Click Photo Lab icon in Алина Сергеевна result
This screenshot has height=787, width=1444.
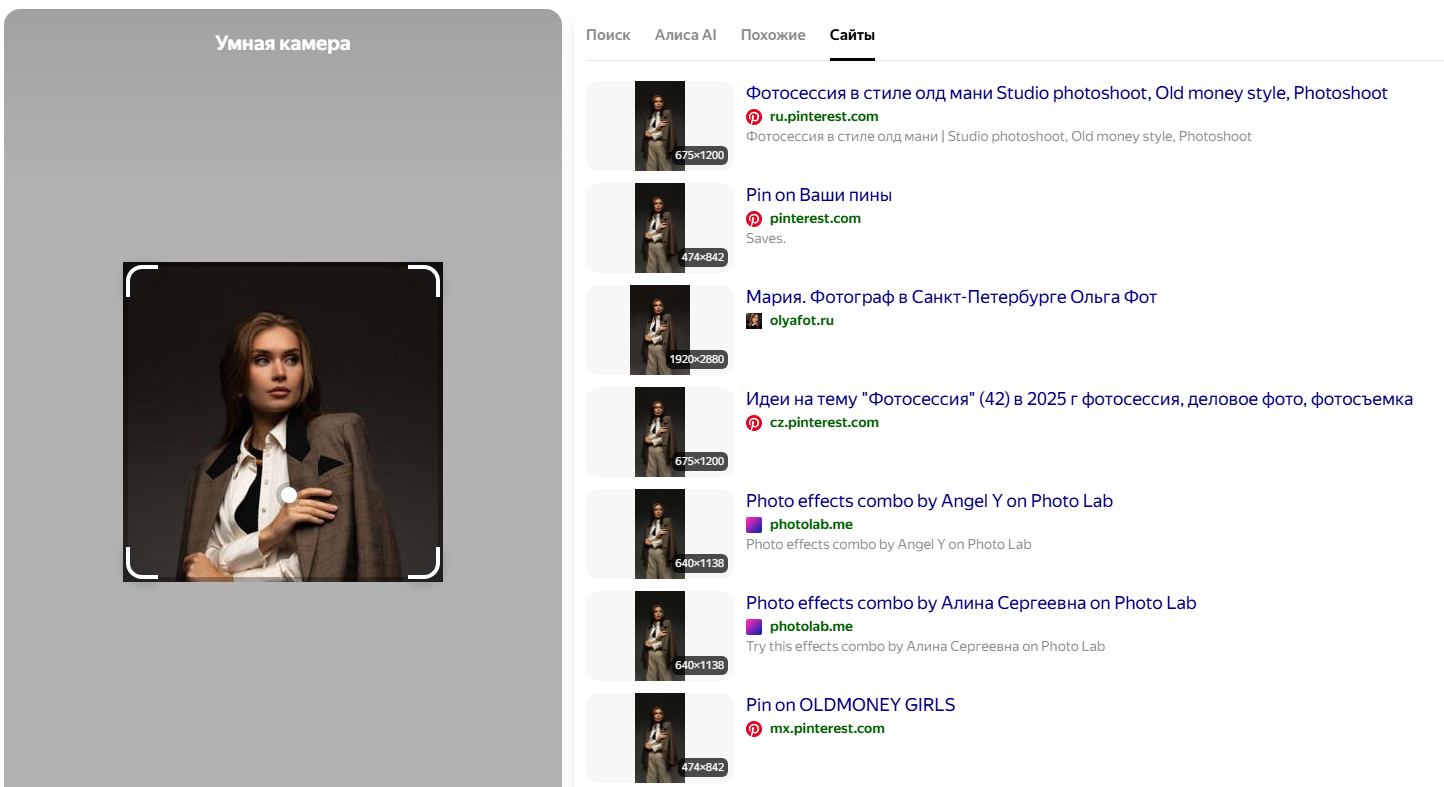[x=754, y=627]
